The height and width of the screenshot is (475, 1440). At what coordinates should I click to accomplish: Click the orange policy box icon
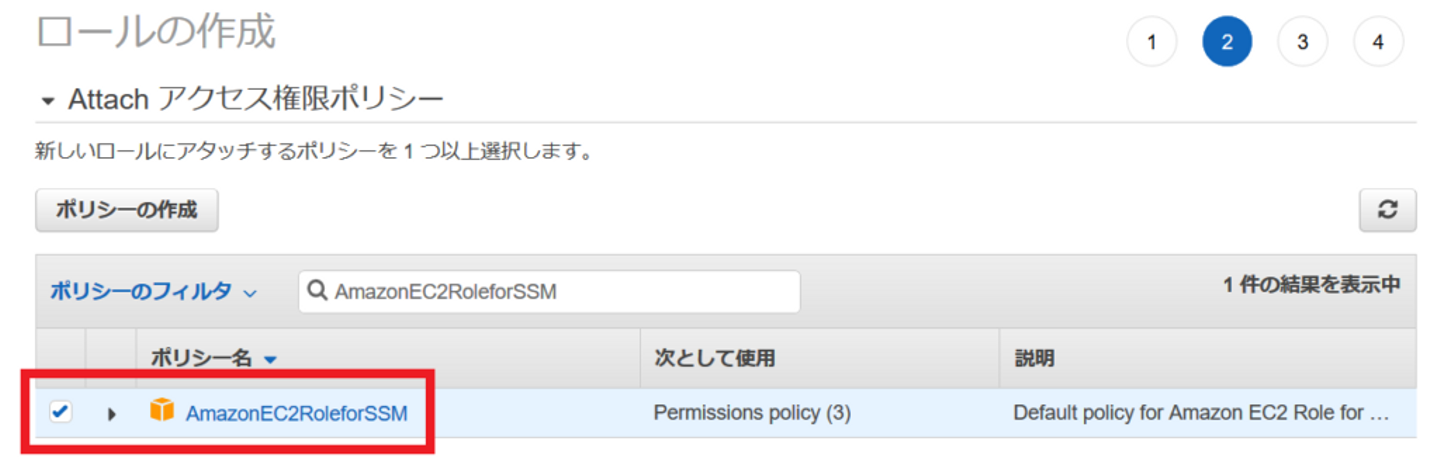coord(162,410)
